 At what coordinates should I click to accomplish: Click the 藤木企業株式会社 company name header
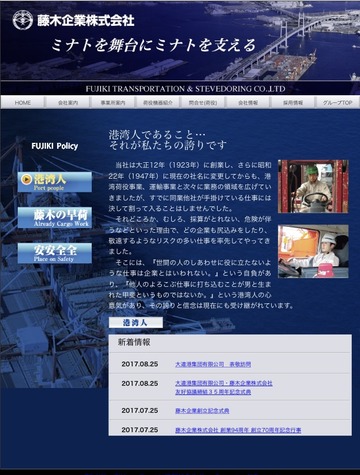85,20
